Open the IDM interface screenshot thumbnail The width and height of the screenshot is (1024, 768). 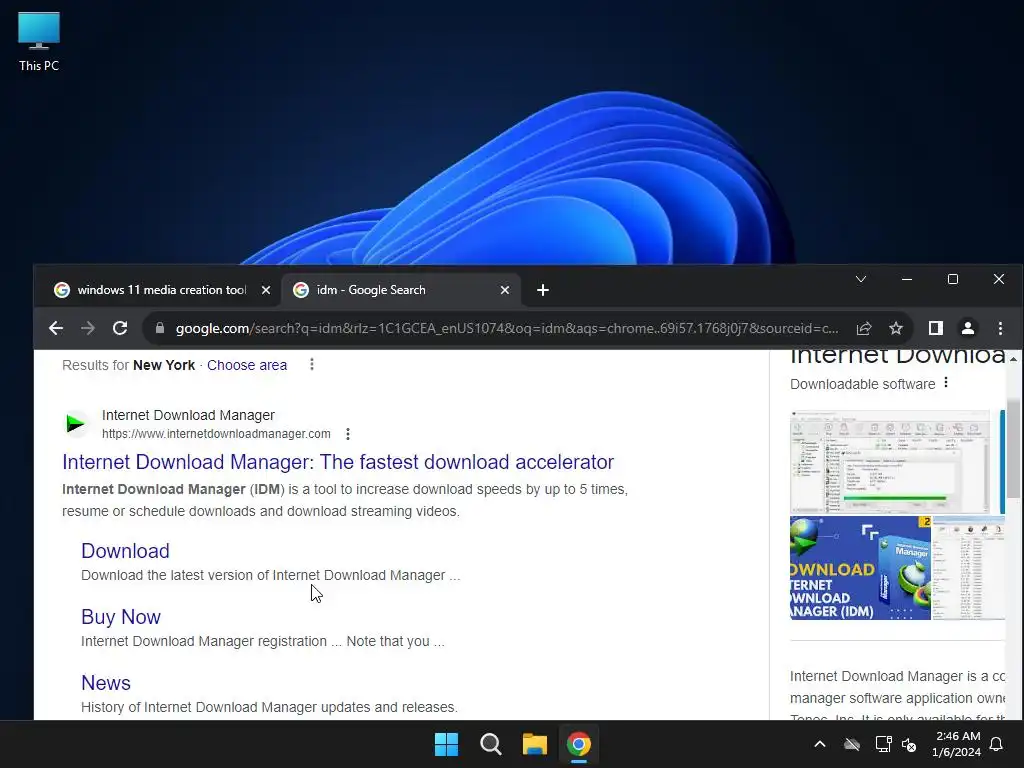click(x=889, y=462)
